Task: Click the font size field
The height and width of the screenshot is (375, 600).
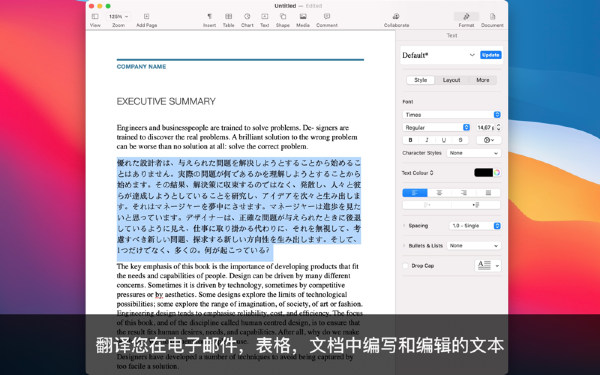Action: pos(485,127)
